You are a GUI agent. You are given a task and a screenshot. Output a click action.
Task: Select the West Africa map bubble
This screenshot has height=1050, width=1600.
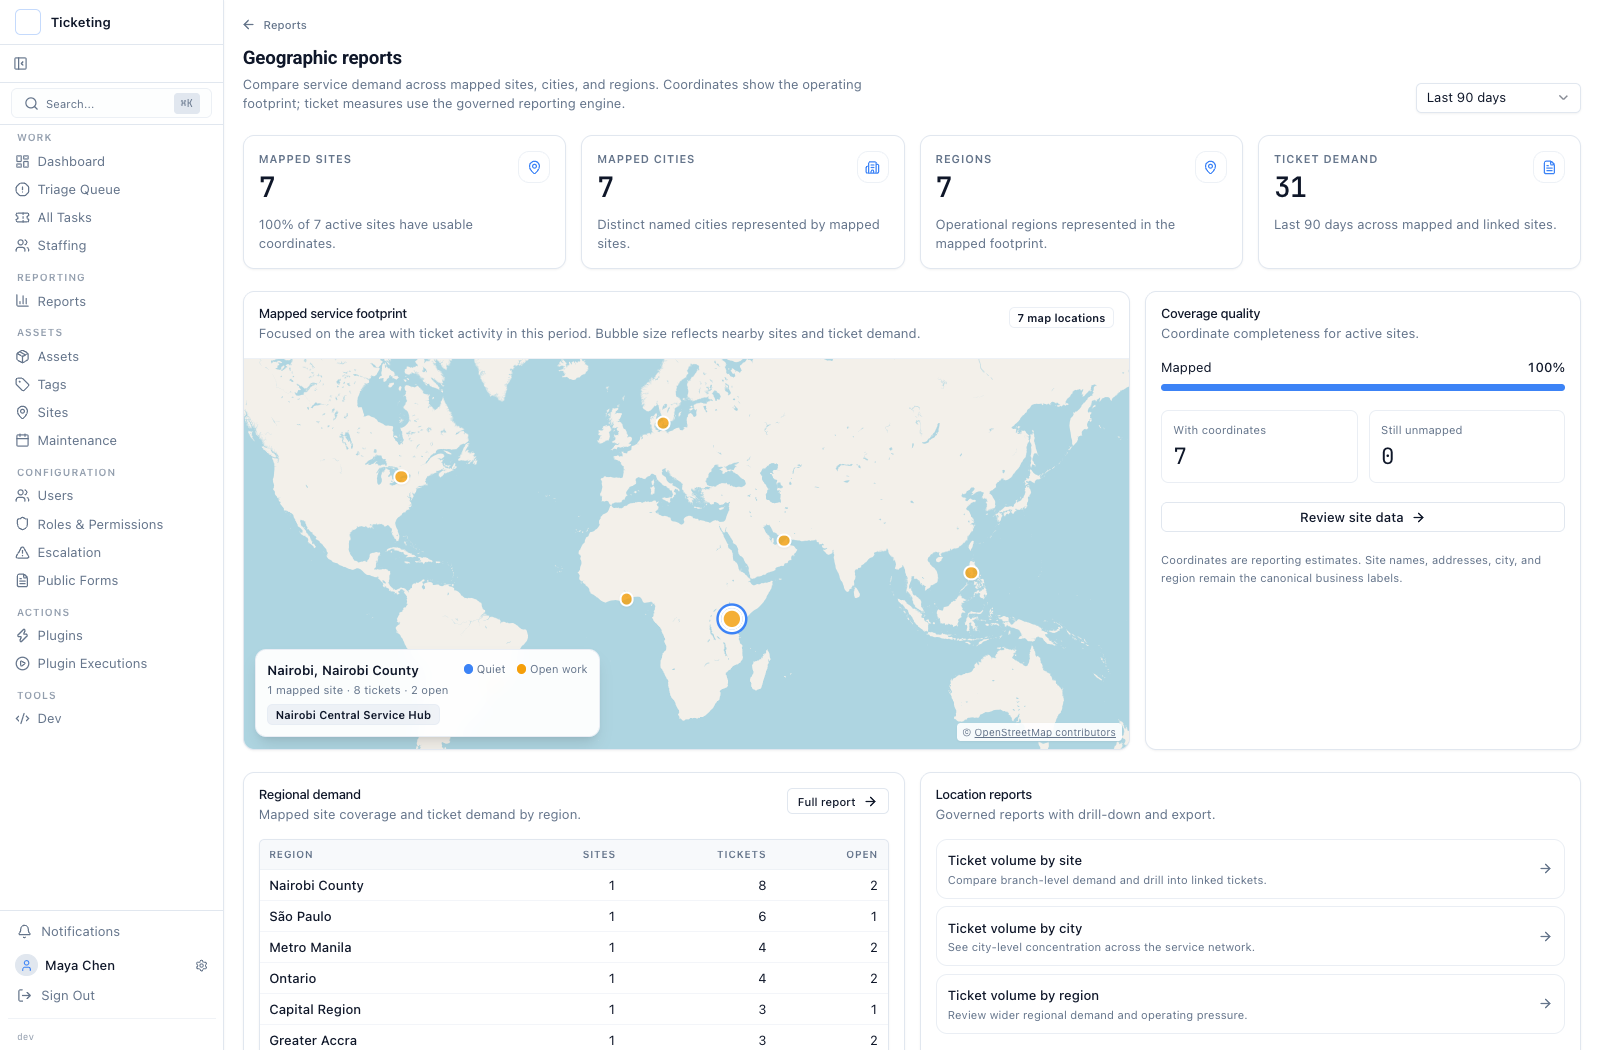tap(626, 600)
